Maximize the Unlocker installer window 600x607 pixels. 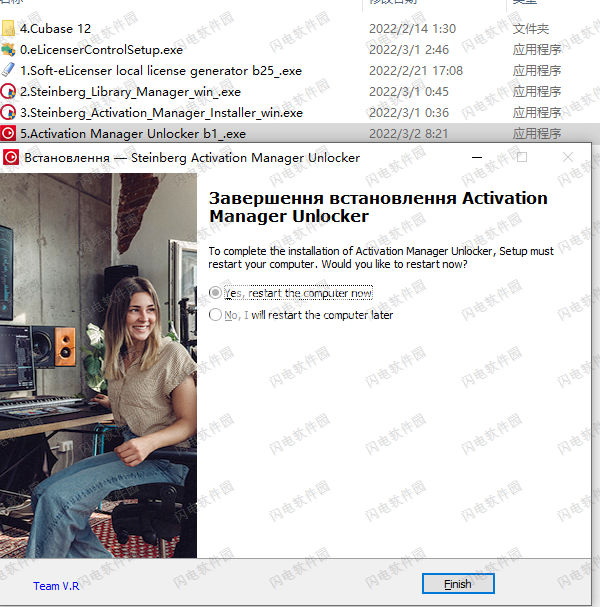pos(522,157)
